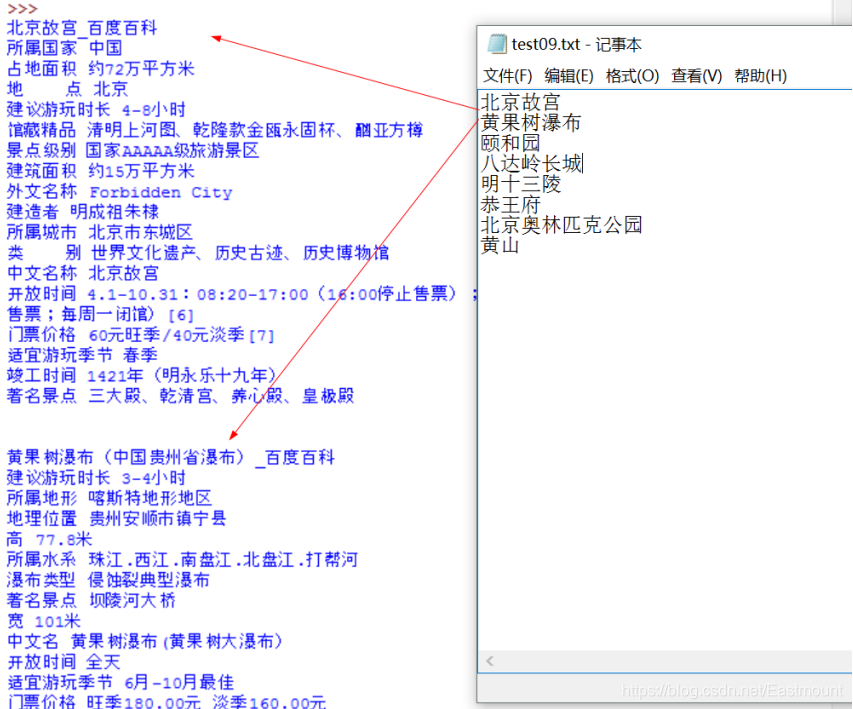Screen dimensions: 853x709
Task: Click the output line 北京故宫_百度百科
Action: tap(82, 28)
